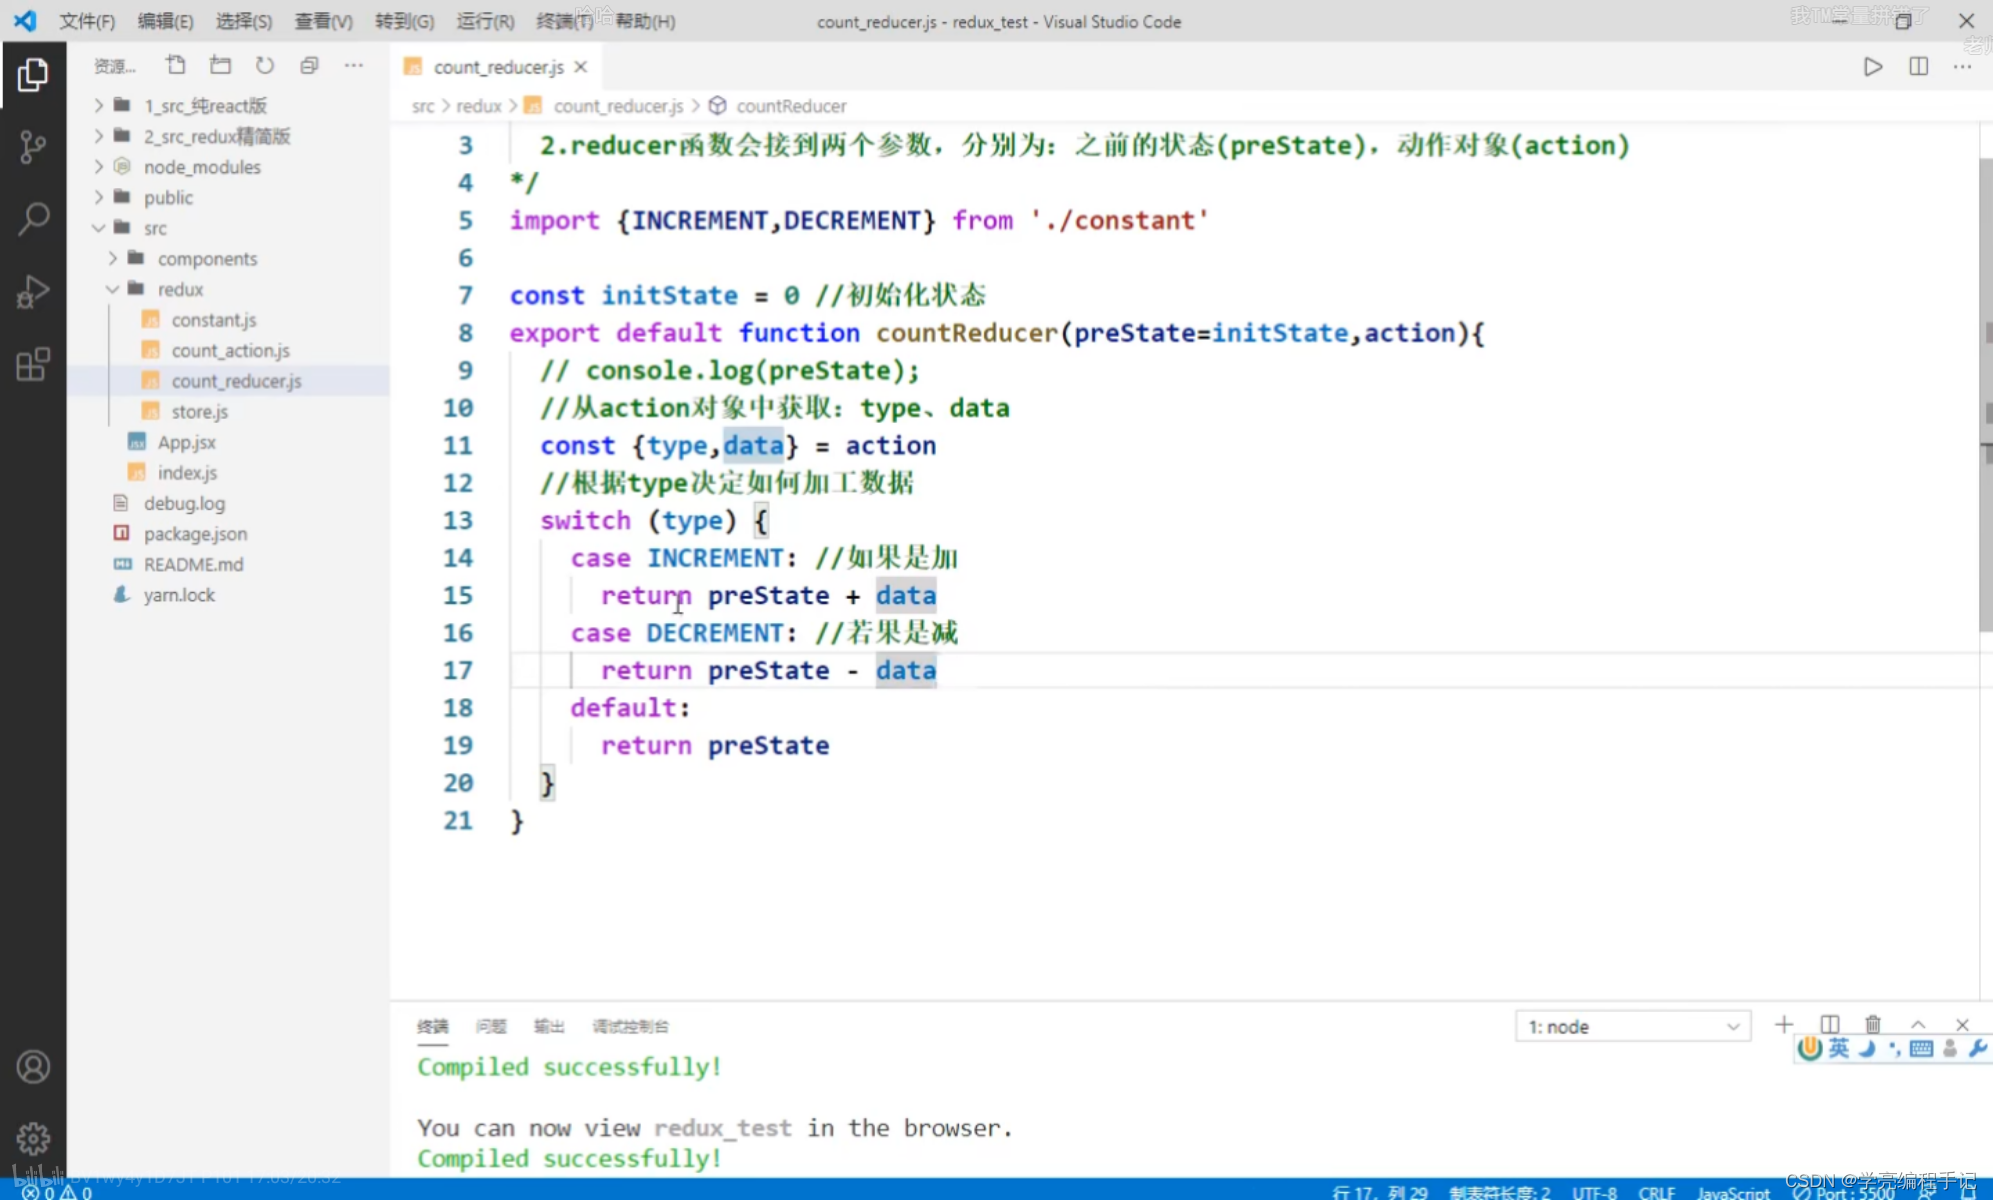Collapse the redux folder
Image resolution: width=1993 pixels, height=1200 pixels.
tap(228, 289)
